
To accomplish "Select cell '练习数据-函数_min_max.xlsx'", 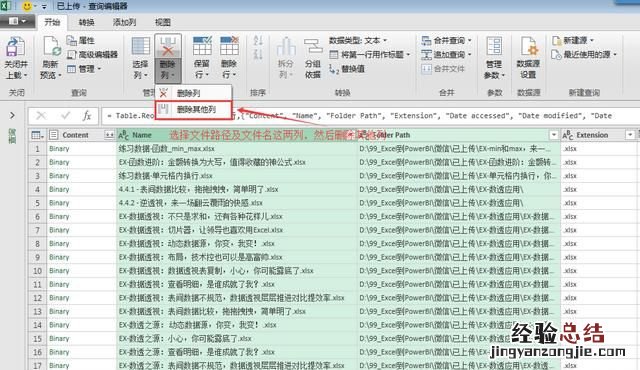I will click(x=237, y=149).
